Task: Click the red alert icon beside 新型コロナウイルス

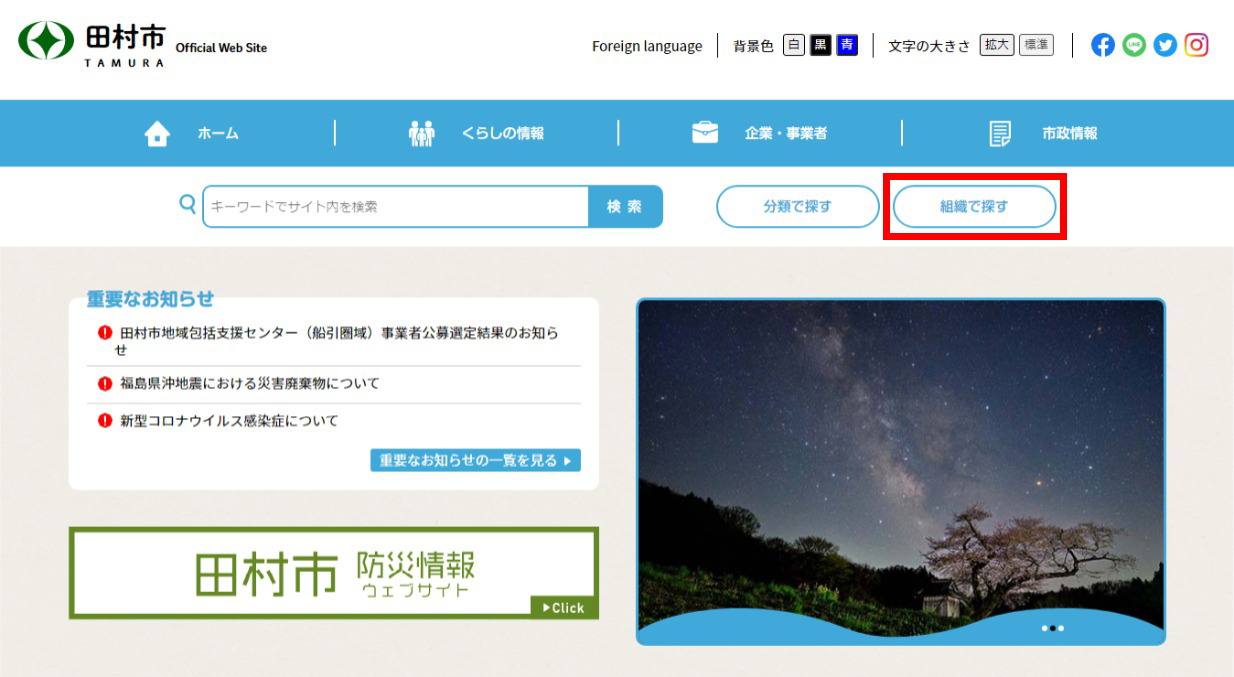Action: (x=104, y=421)
